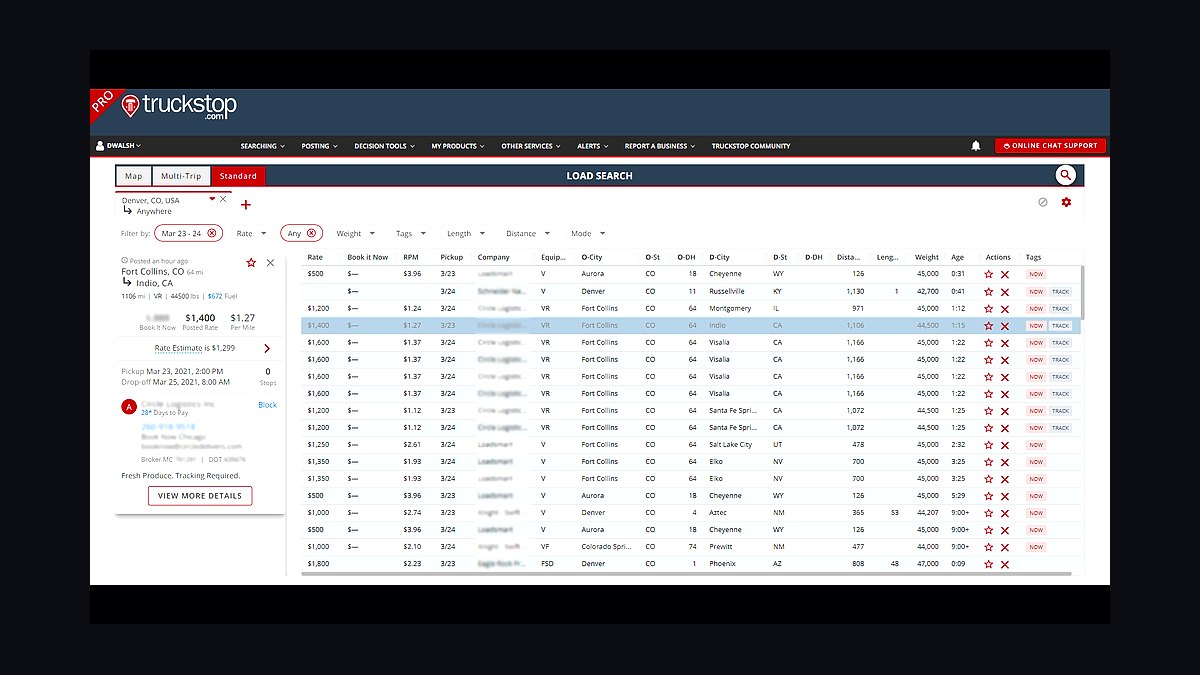Star the Phoenix AZ load
Screen dimensions: 1200x675
pos(988,563)
